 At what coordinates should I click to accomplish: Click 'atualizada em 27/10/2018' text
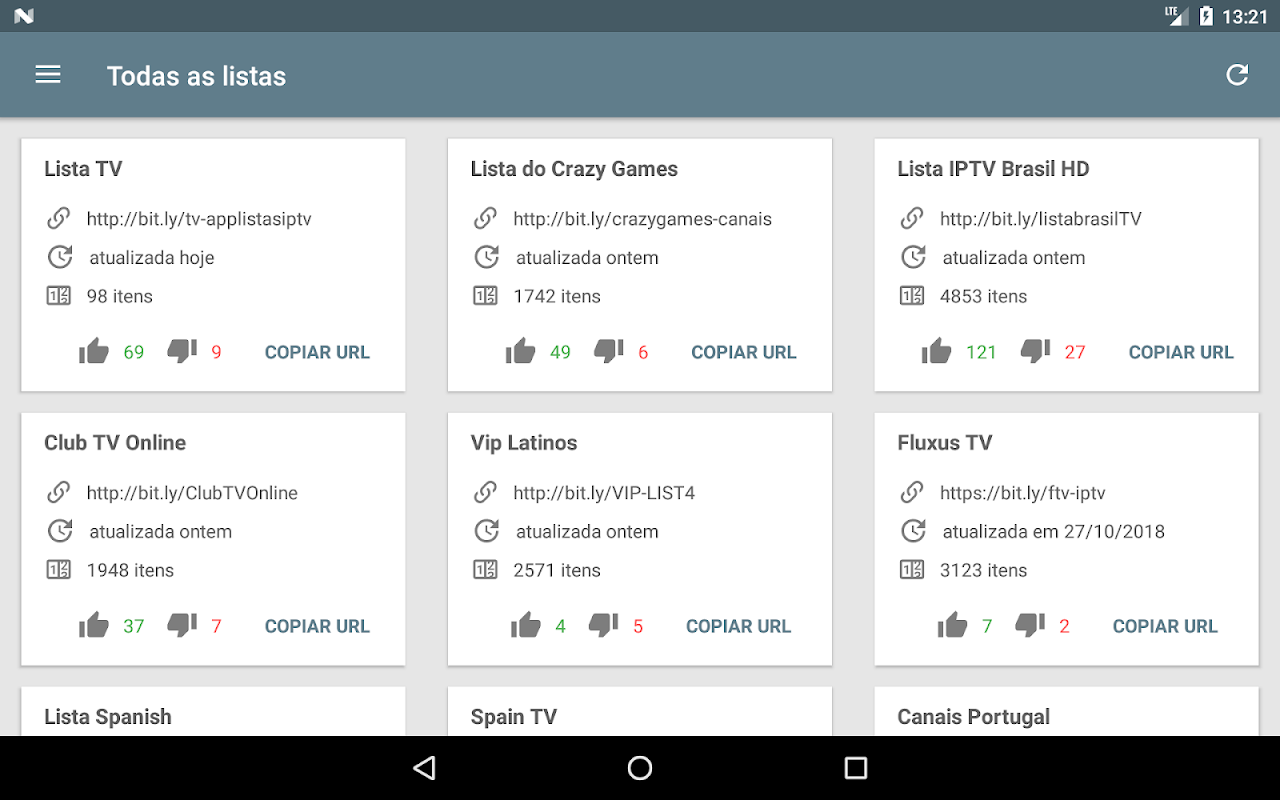click(x=1054, y=532)
